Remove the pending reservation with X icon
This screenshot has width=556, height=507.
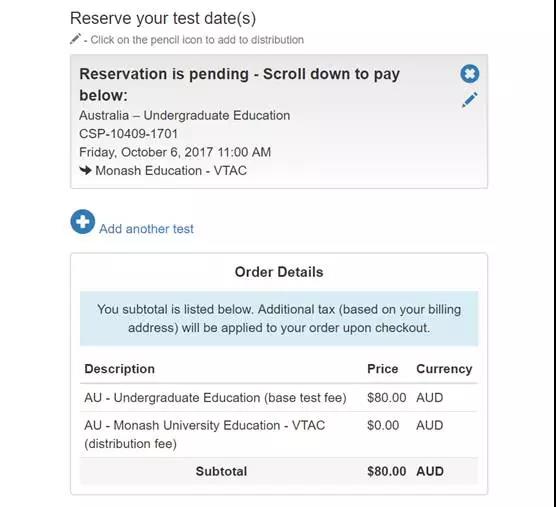point(470,74)
